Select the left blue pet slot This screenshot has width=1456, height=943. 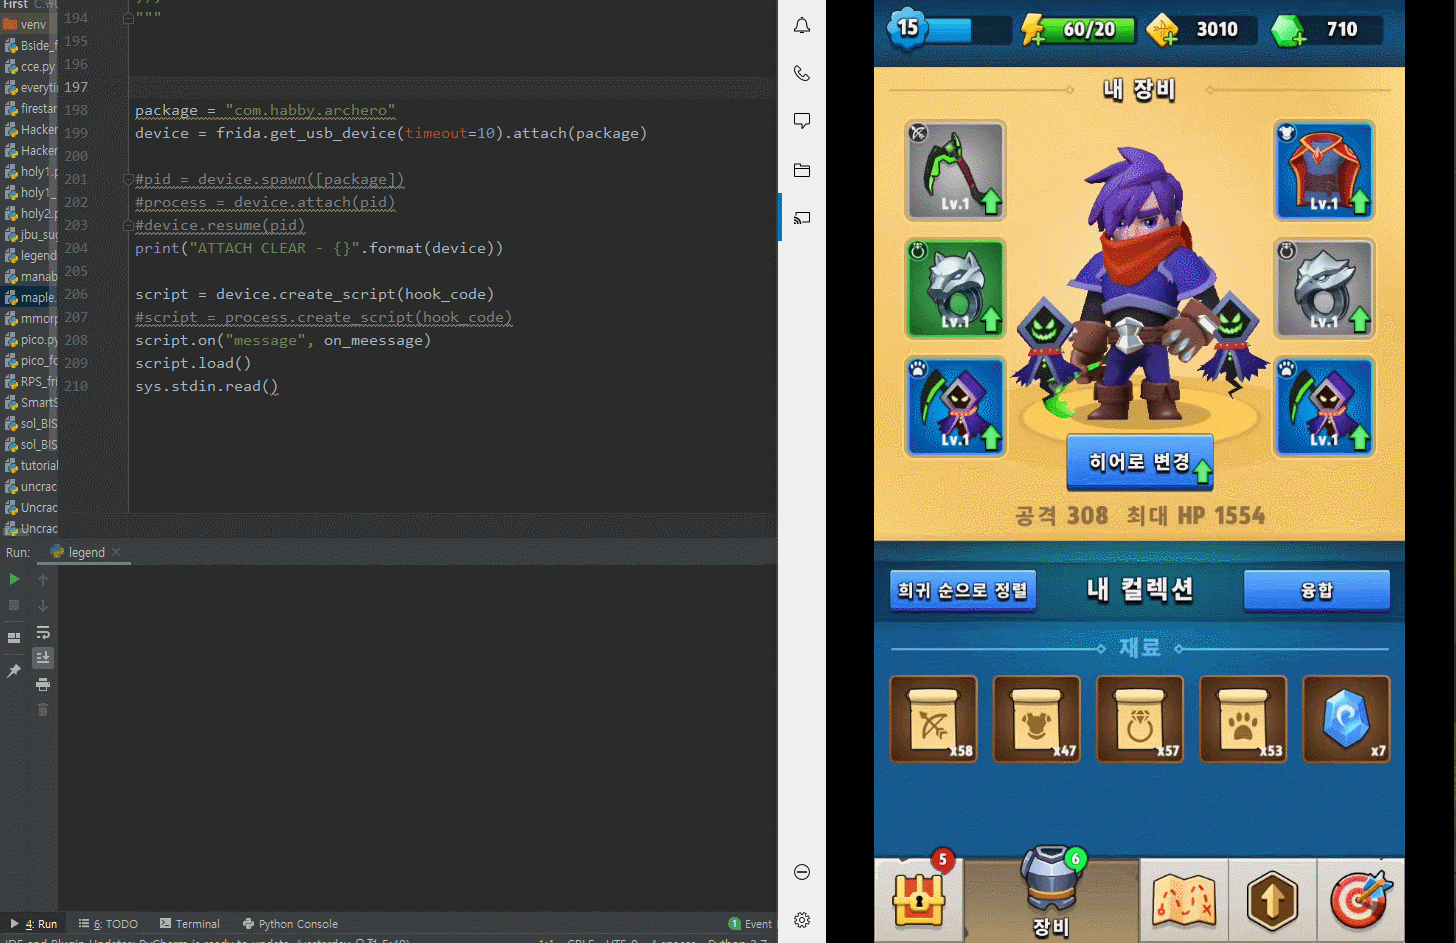tap(955, 406)
